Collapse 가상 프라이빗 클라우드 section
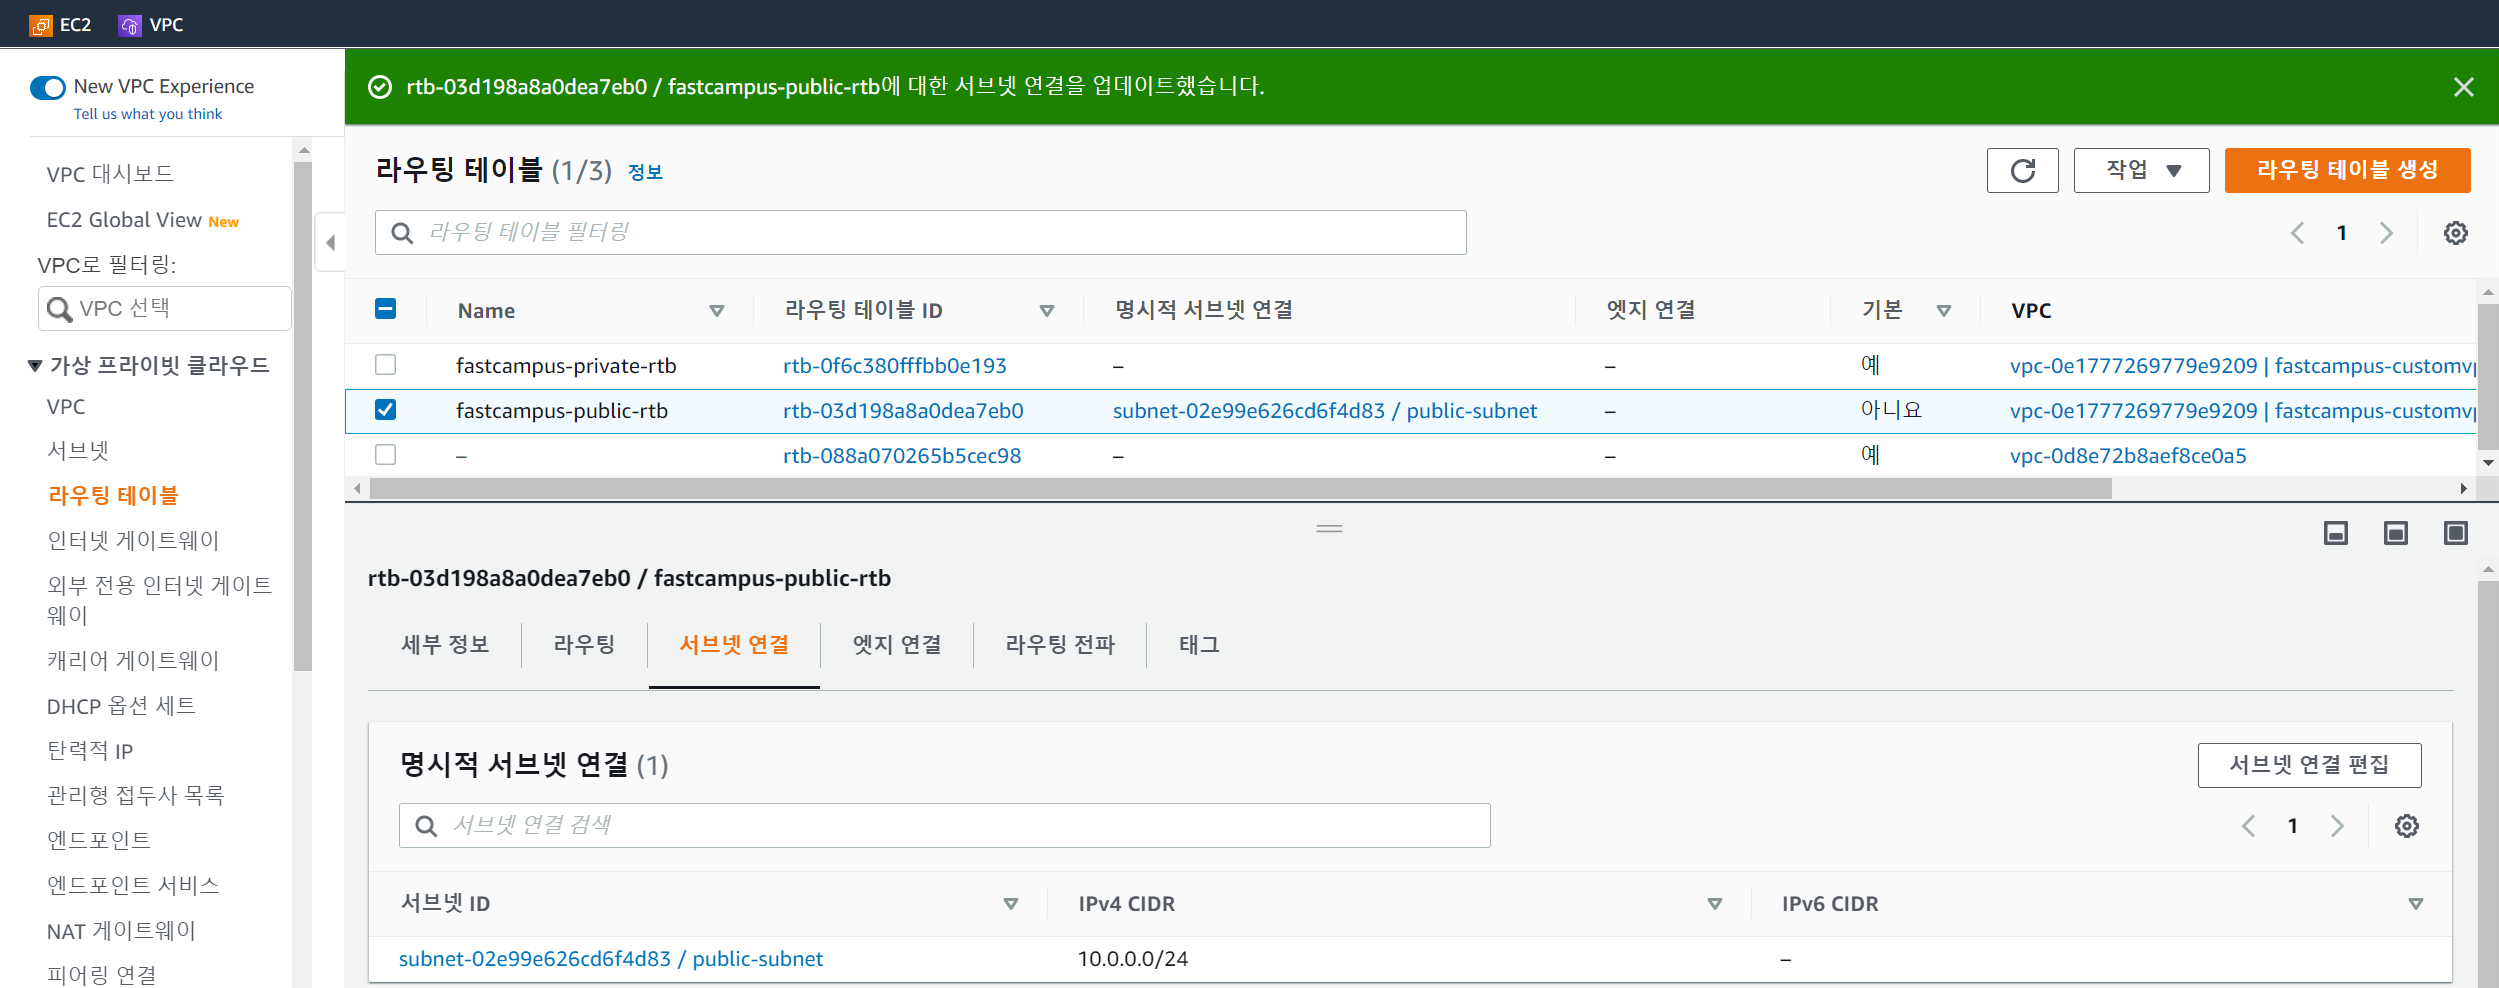The height and width of the screenshot is (988, 2499). click(35, 366)
